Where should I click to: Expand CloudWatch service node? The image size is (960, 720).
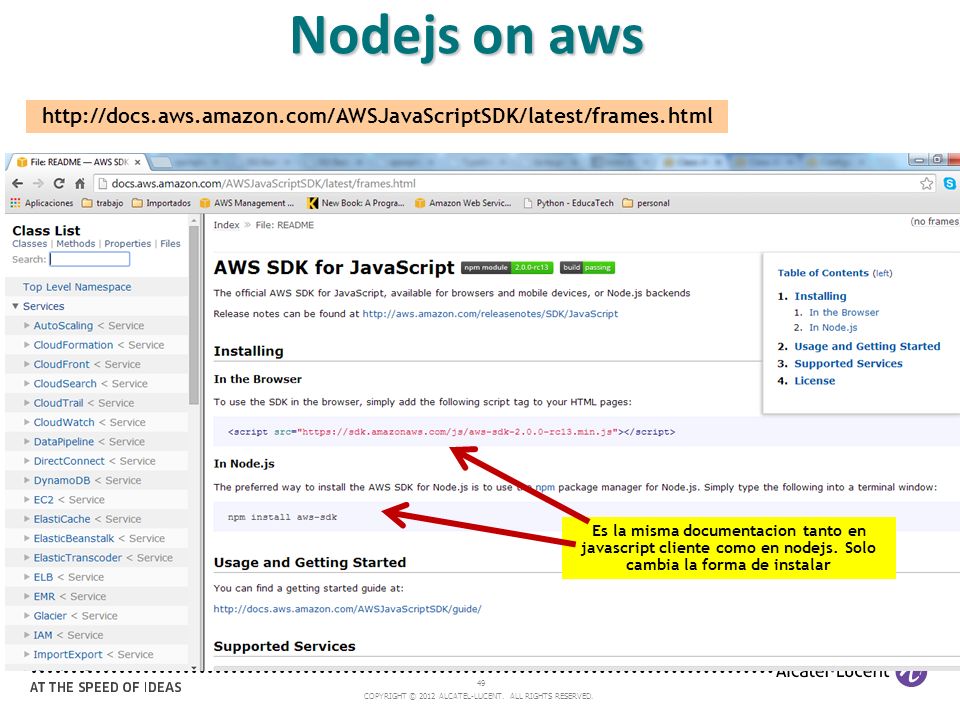26,422
